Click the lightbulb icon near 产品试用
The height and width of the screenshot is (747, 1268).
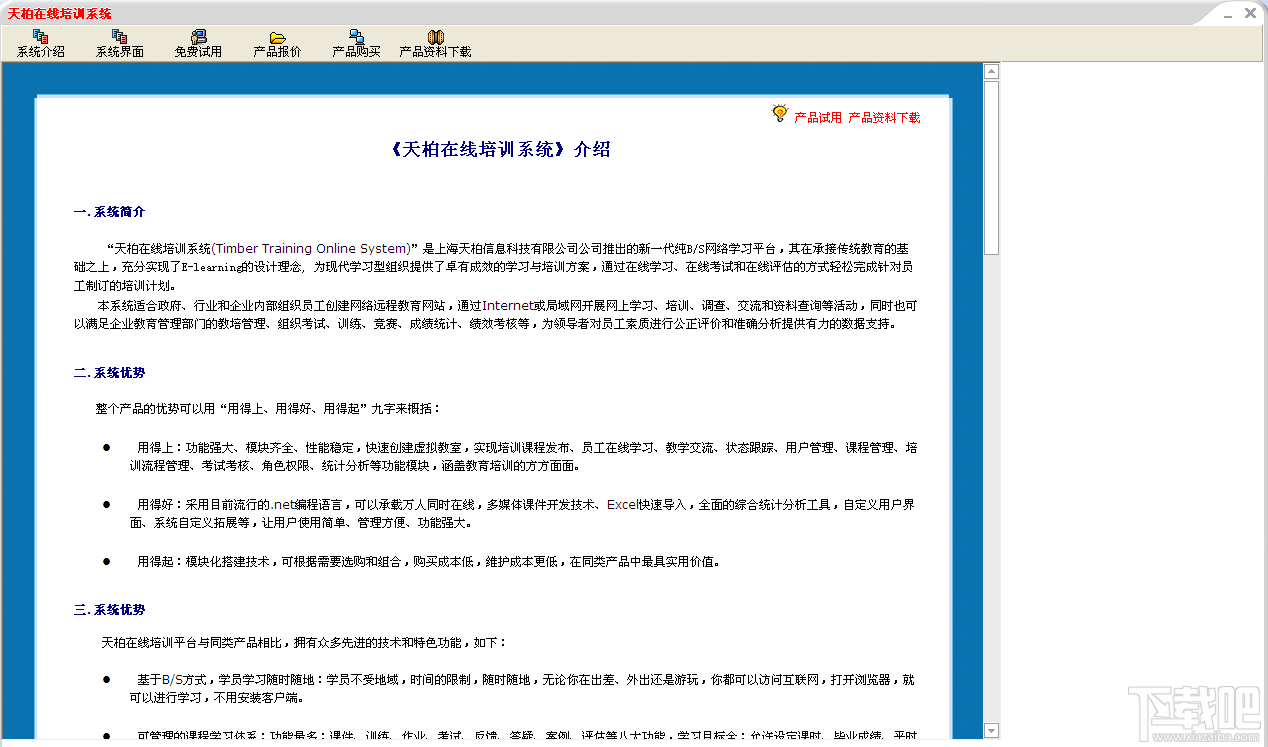click(x=780, y=114)
